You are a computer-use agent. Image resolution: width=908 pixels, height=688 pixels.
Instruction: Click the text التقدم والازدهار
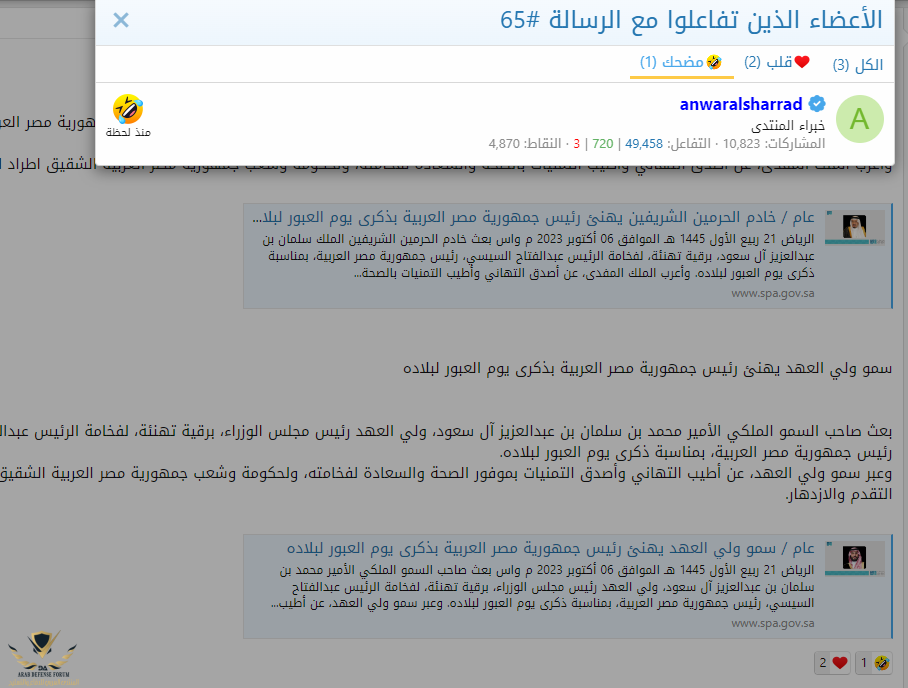pos(839,495)
